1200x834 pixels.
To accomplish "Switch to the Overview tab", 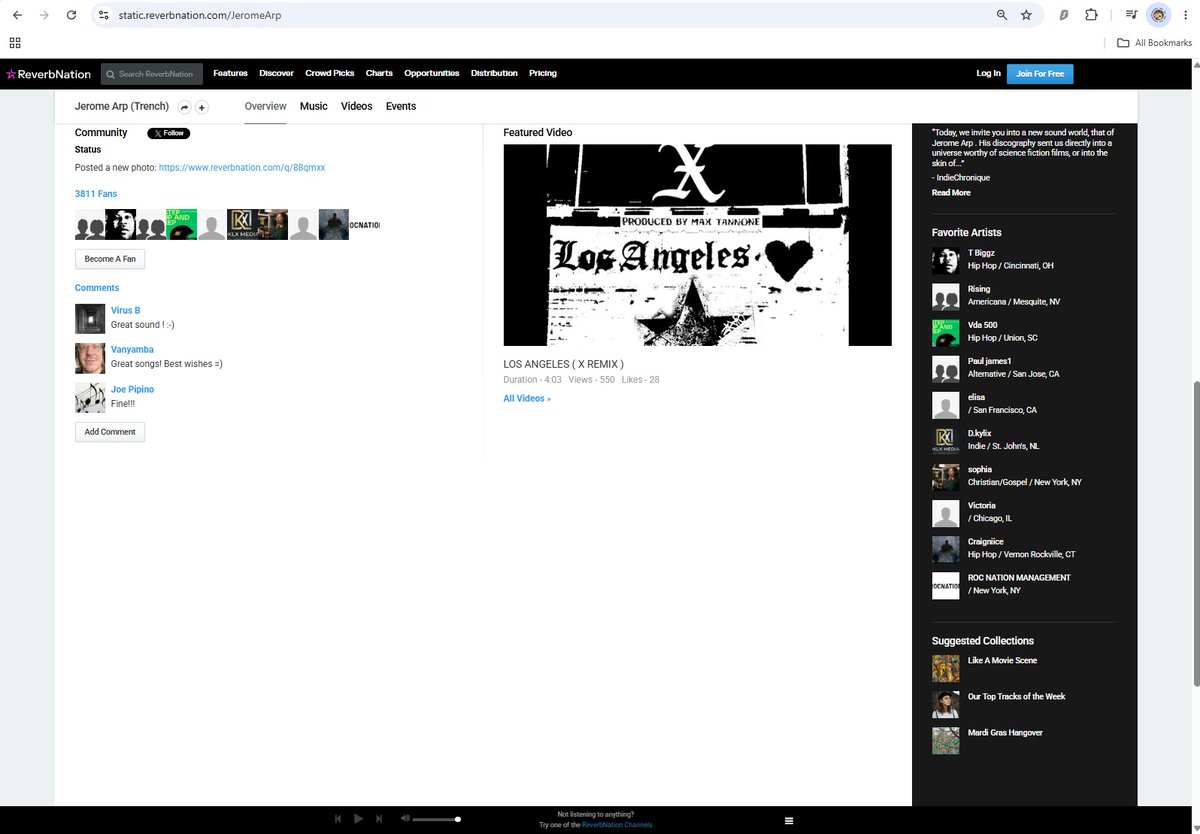I will [265, 106].
